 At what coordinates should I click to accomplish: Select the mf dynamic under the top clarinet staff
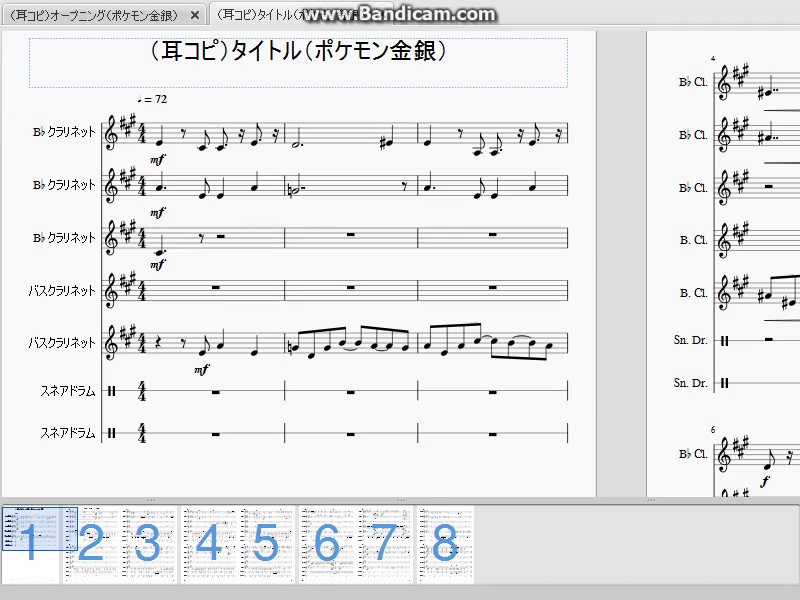coord(158,160)
